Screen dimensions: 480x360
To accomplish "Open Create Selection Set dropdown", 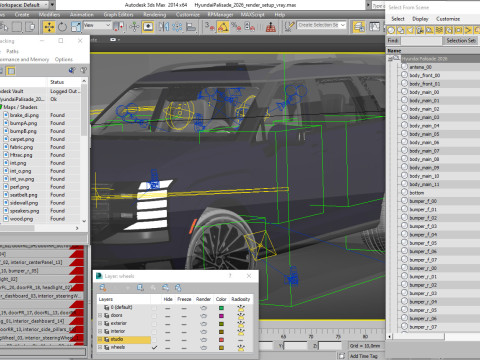I will pos(321,25).
